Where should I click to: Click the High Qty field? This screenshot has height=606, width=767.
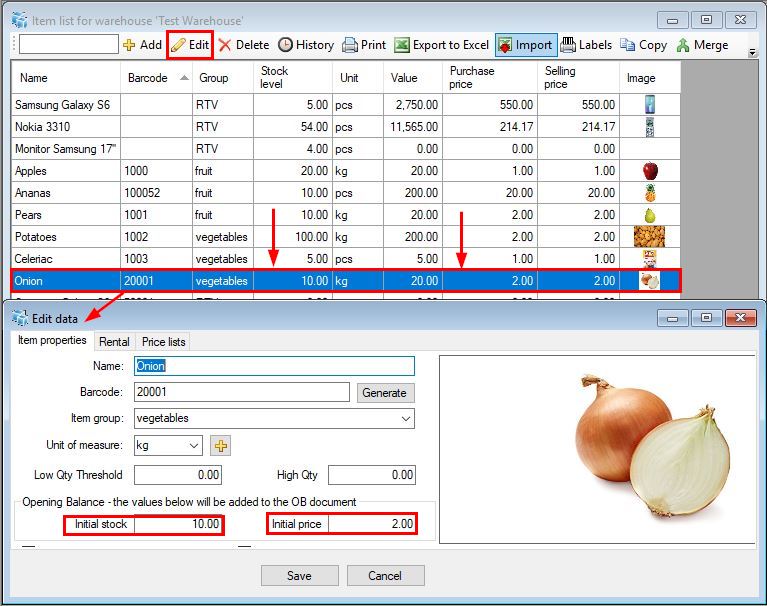click(372, 475)
